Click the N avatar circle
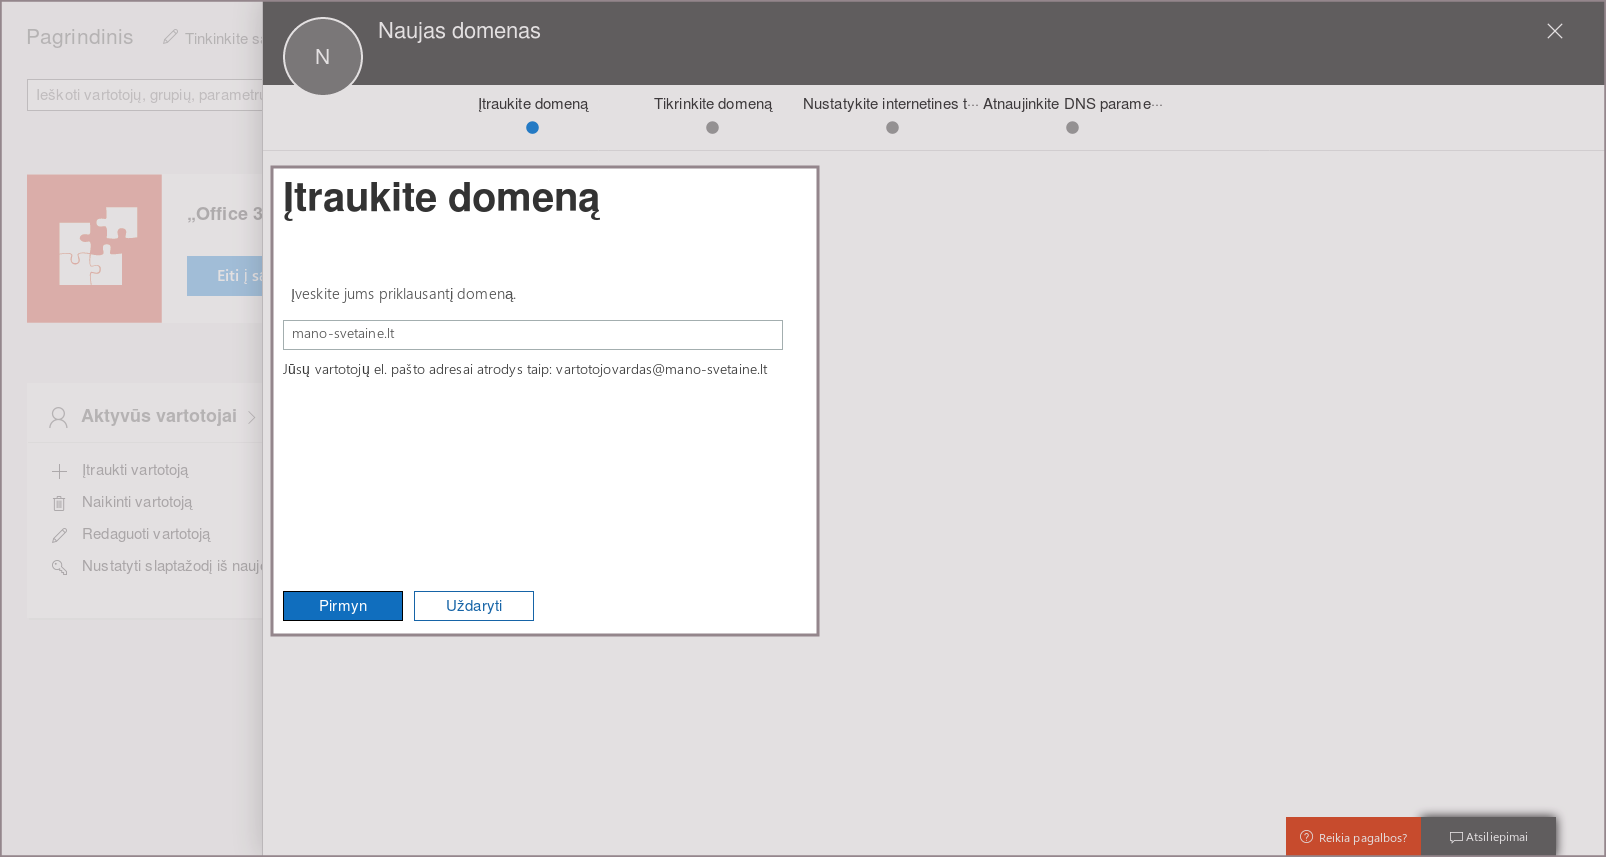Viewport: 1606px width, 857px height. click(x=322, y=57)
